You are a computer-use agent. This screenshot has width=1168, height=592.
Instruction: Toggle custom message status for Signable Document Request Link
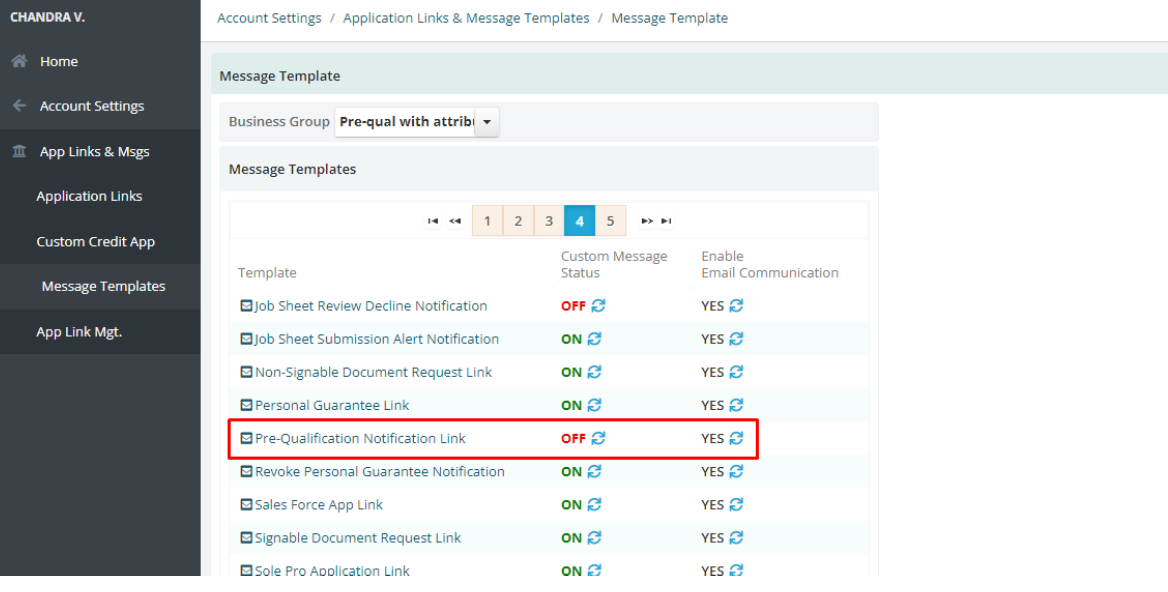(x=594, y=538)
